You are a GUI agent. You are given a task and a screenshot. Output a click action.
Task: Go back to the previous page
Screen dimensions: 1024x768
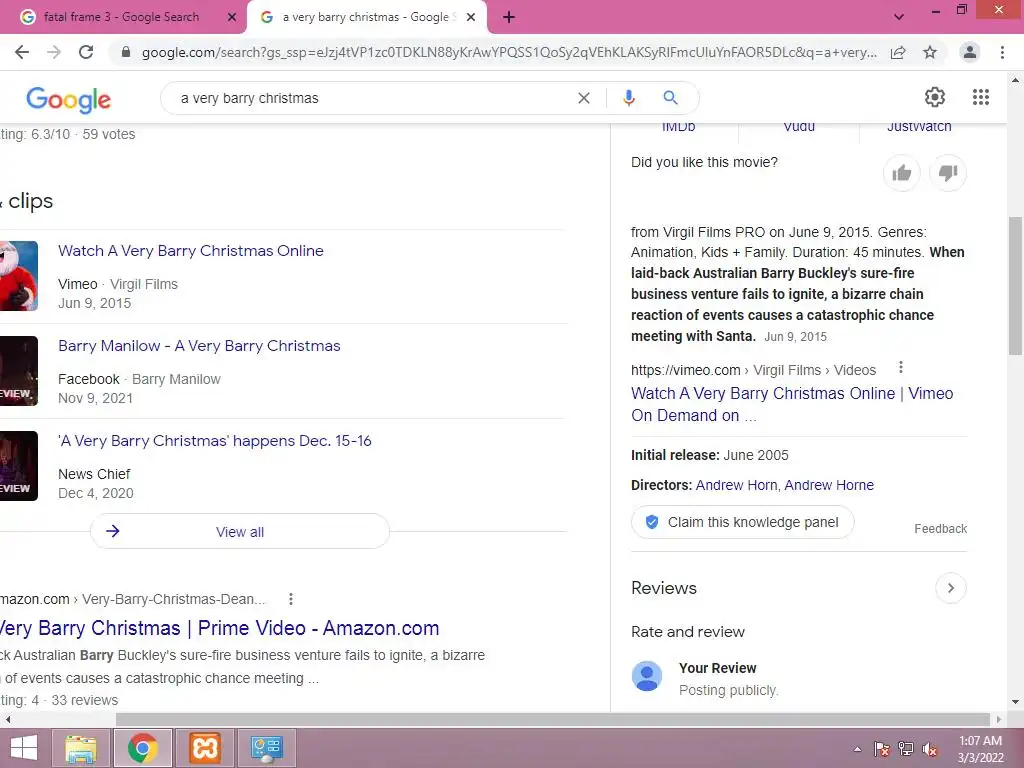(x=22, y=52)
